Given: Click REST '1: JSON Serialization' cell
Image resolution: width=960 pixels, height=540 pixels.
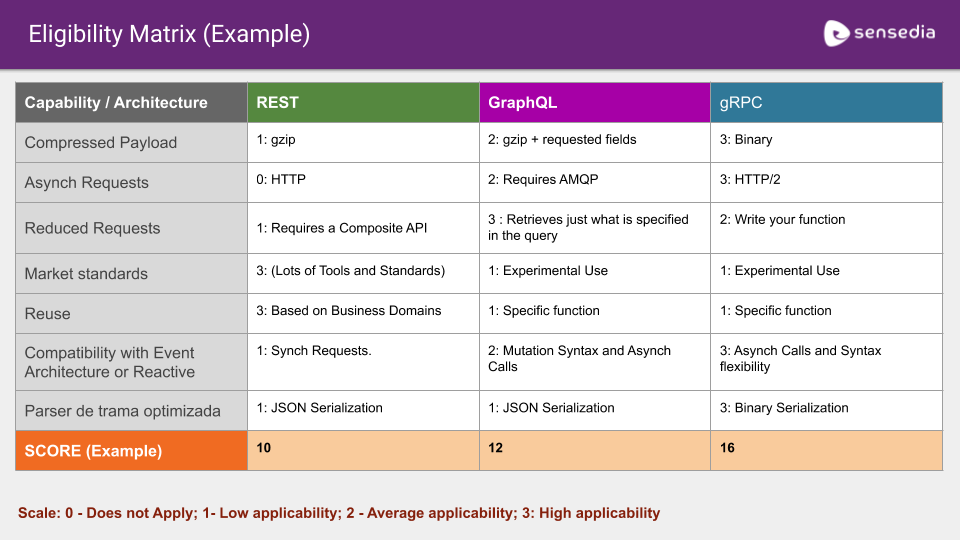Looking at the screenshot, I should [x=363, y=411].
